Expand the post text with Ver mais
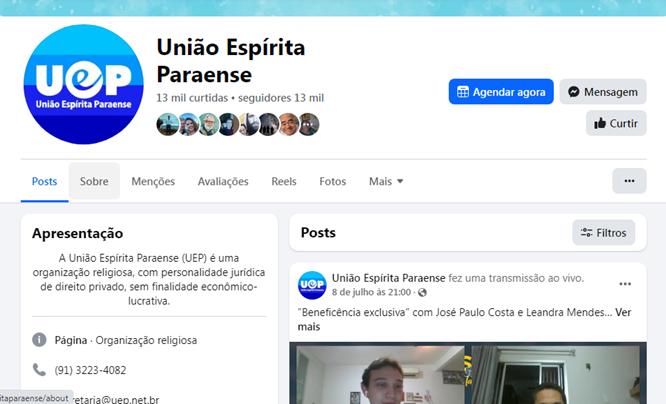Screen dimensions: 666x404 click(623, 312)
